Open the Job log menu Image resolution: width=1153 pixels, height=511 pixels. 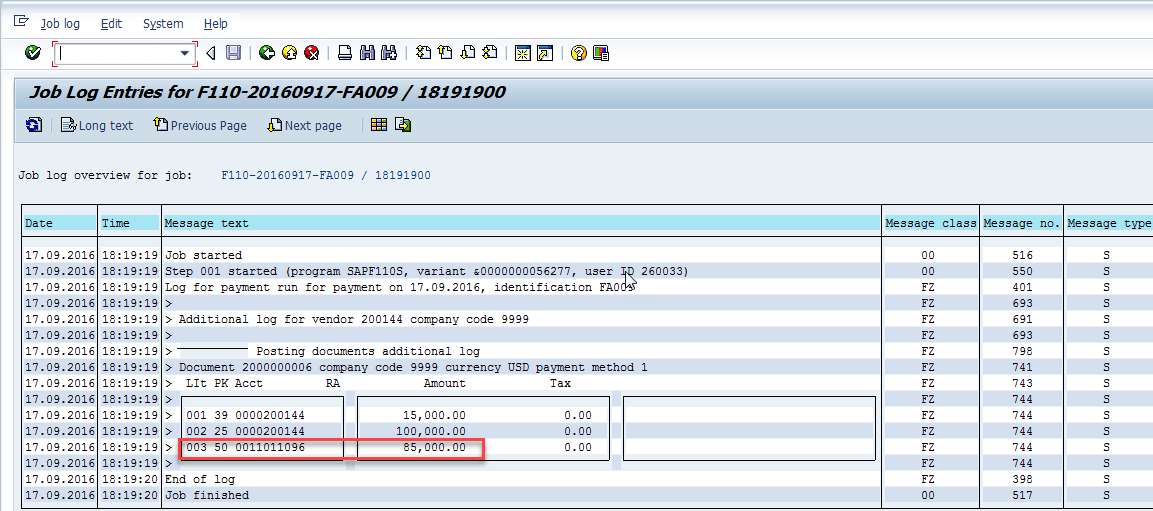click(x=60, y=23)
